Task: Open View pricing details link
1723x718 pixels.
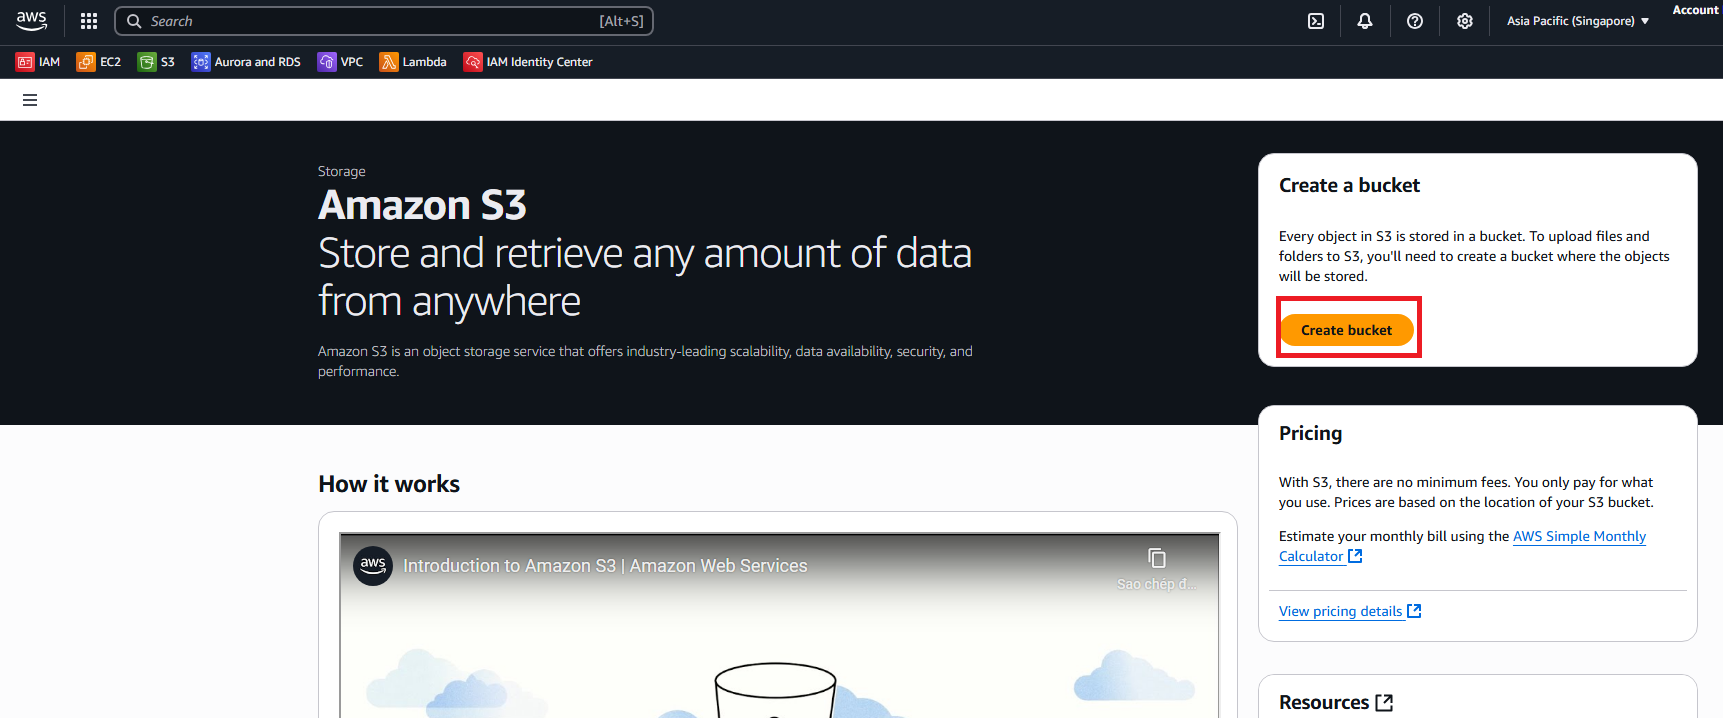Action: (x=1350, y=611)
